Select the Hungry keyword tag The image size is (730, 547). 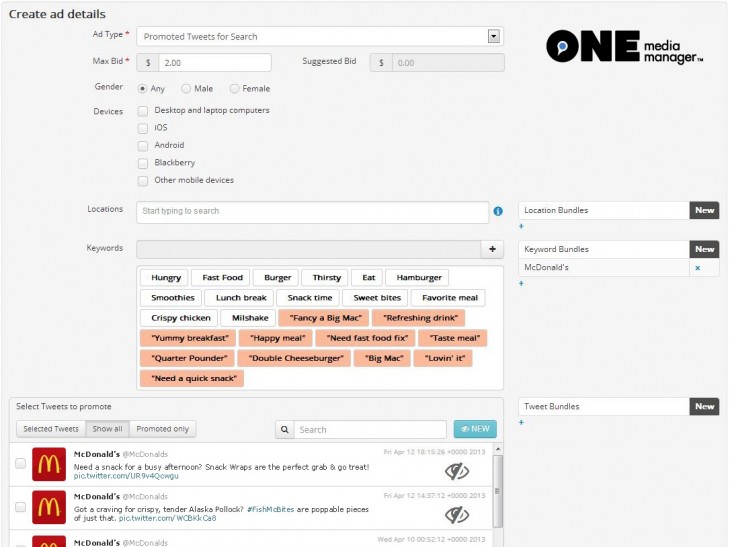[x=166, y=278]
